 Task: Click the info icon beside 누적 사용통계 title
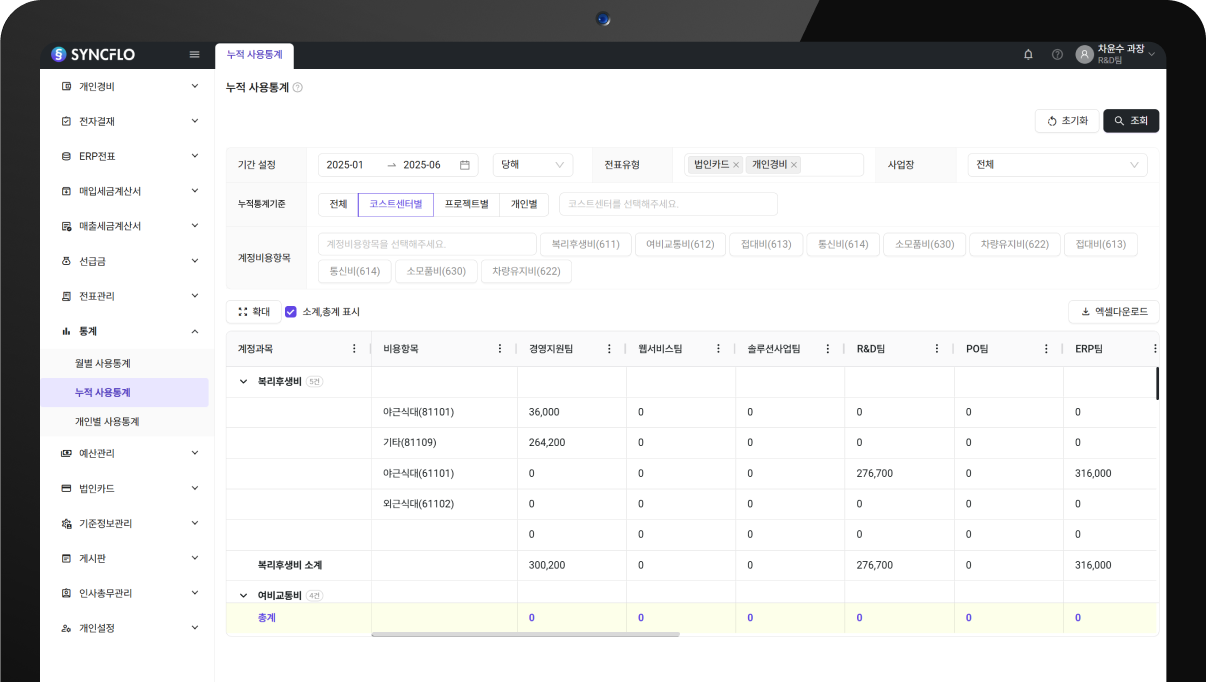[x=298, y=88]
